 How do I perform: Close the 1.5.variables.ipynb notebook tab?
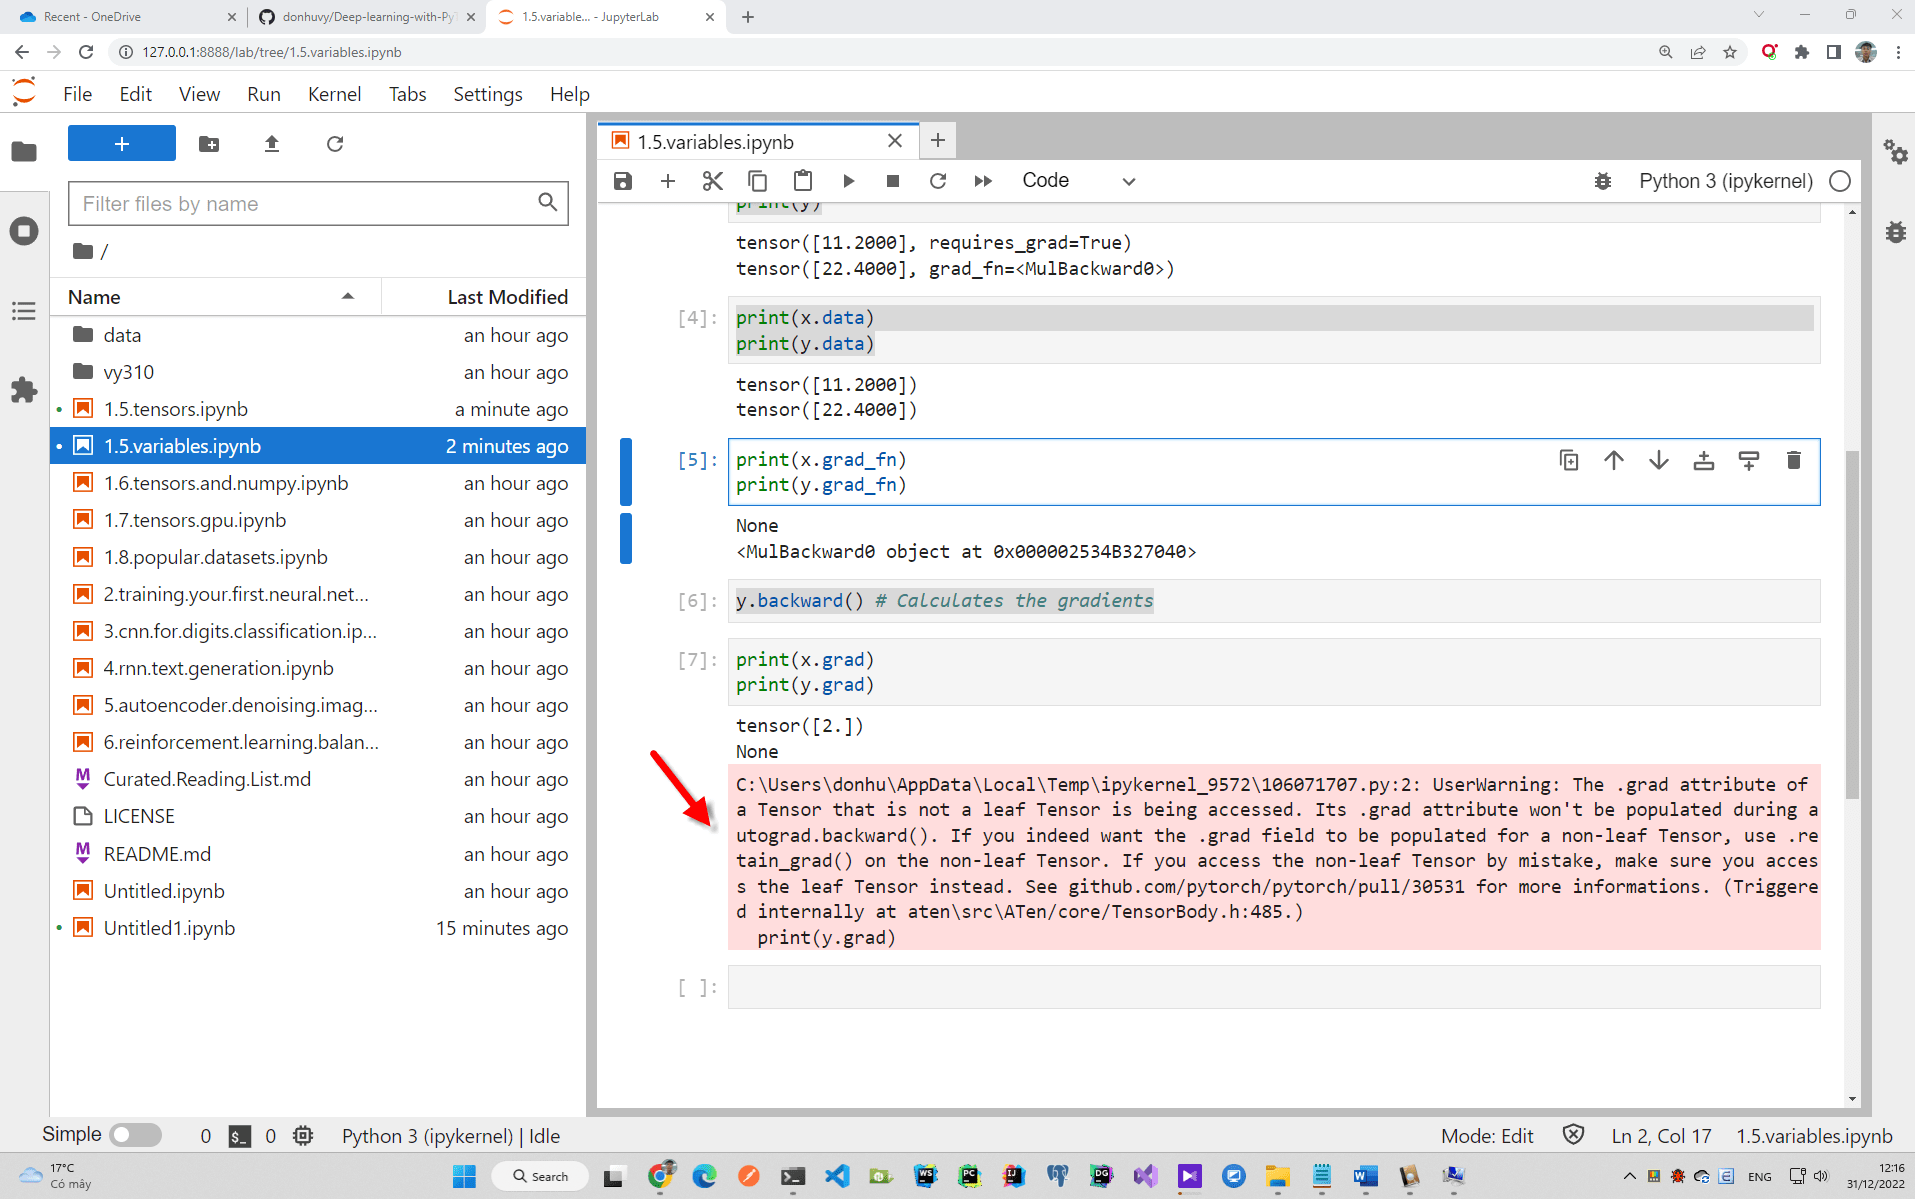(895, 142)
